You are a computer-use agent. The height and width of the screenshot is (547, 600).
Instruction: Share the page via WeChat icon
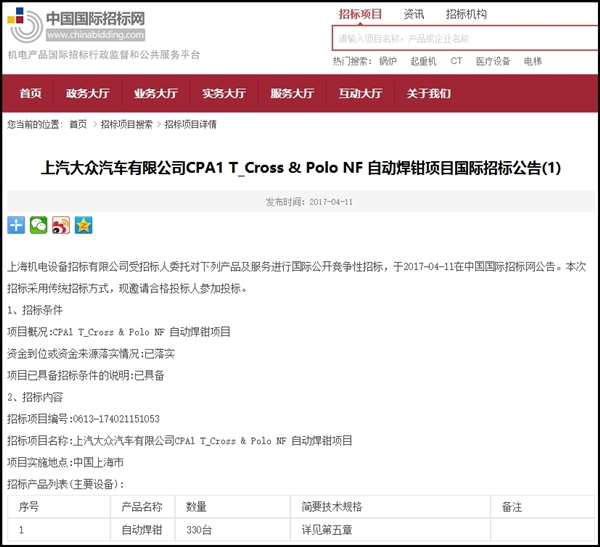pos(38,225)
